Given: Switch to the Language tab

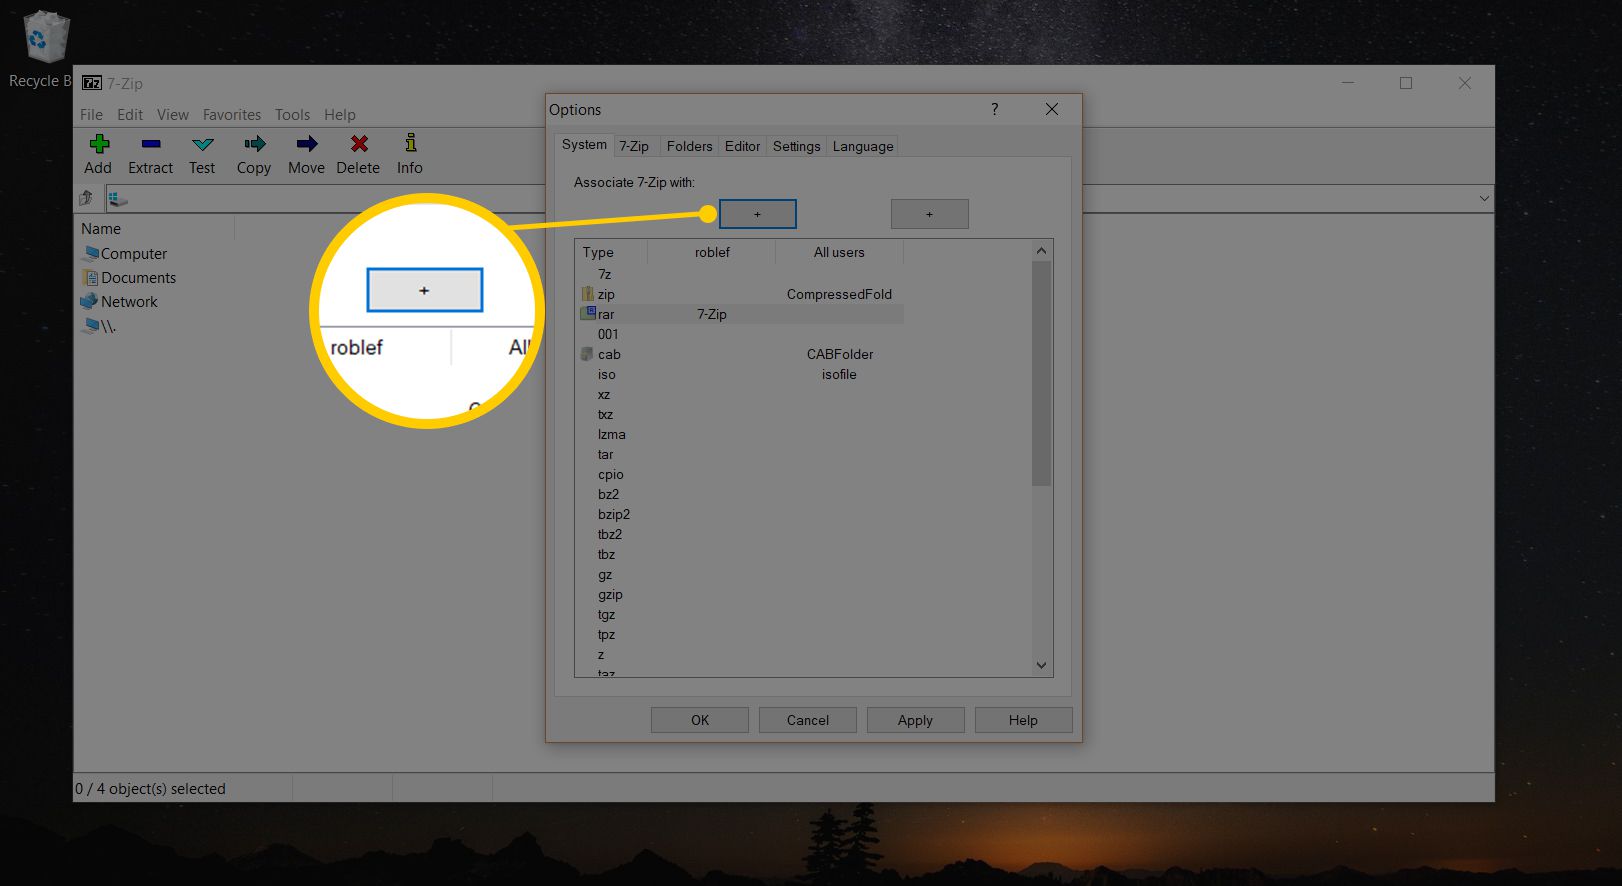Looking at the screenshot, I should [863, 146].
